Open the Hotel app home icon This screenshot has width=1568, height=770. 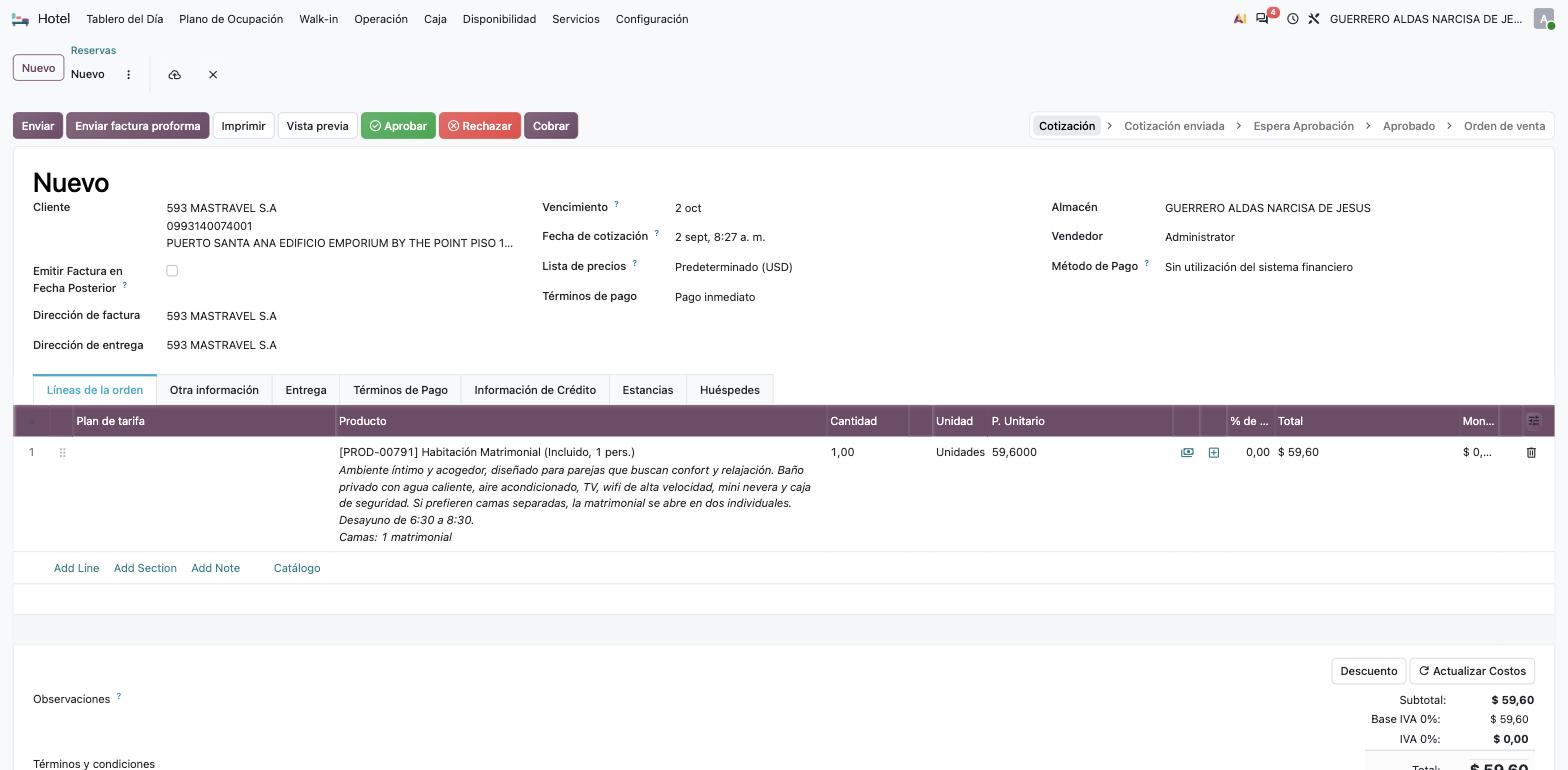(20, 19)
